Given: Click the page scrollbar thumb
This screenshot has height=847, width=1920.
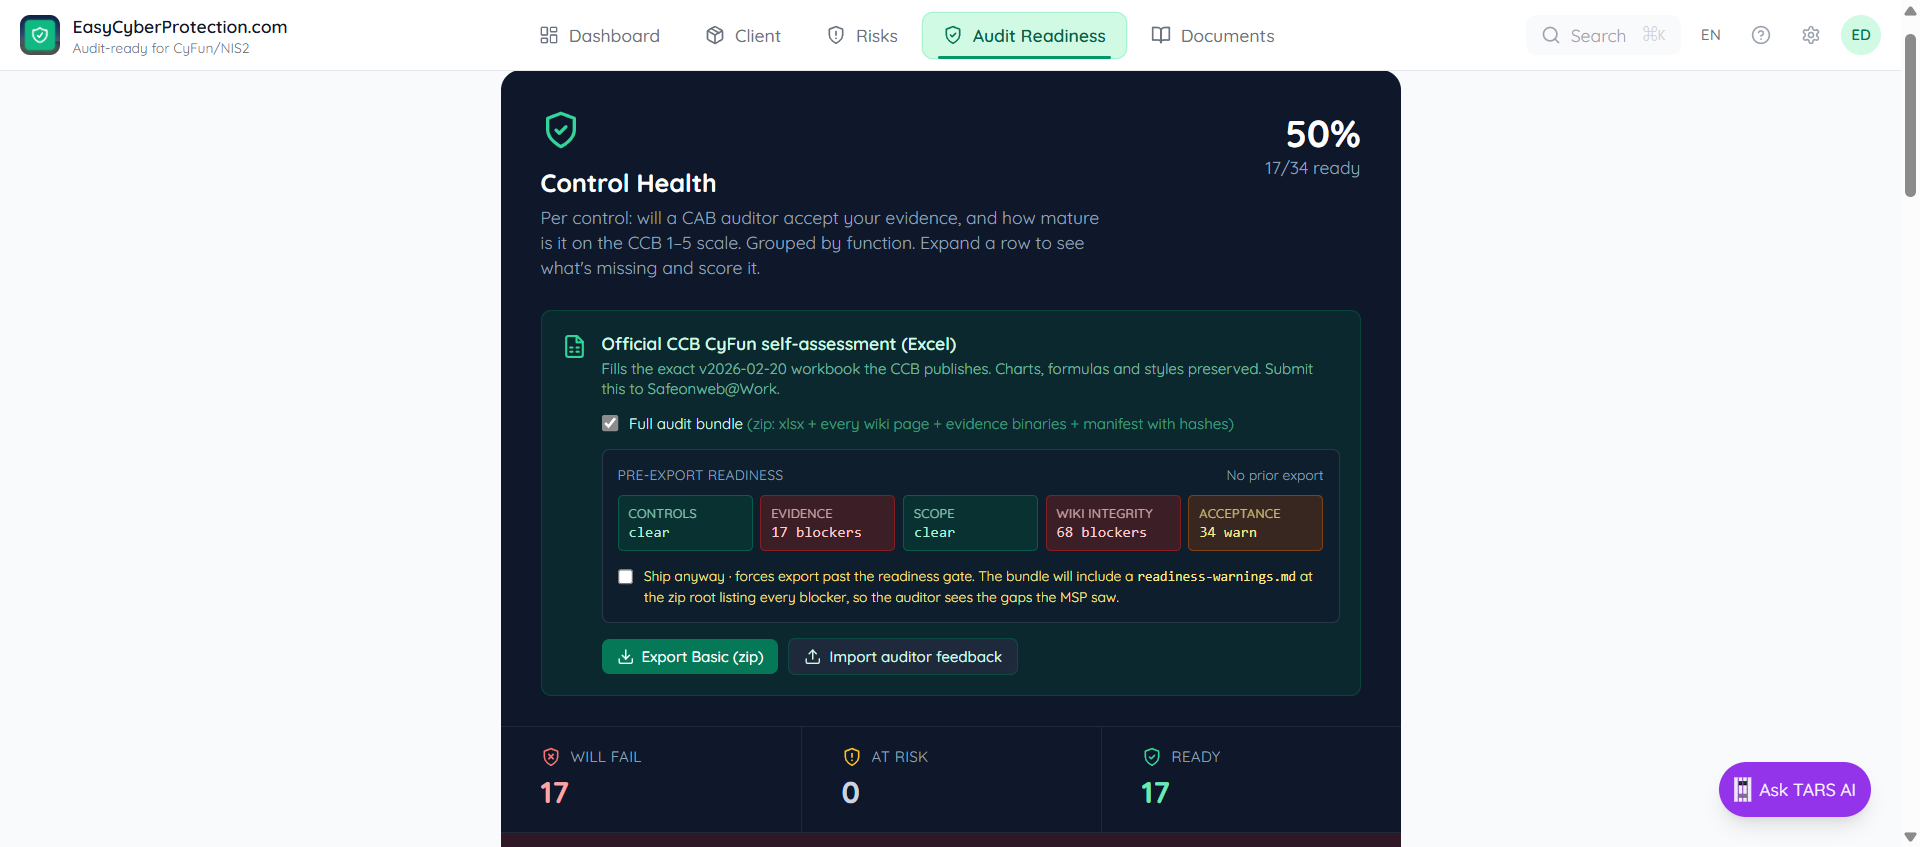Looking at the screenshot, I should [1910, 115].
